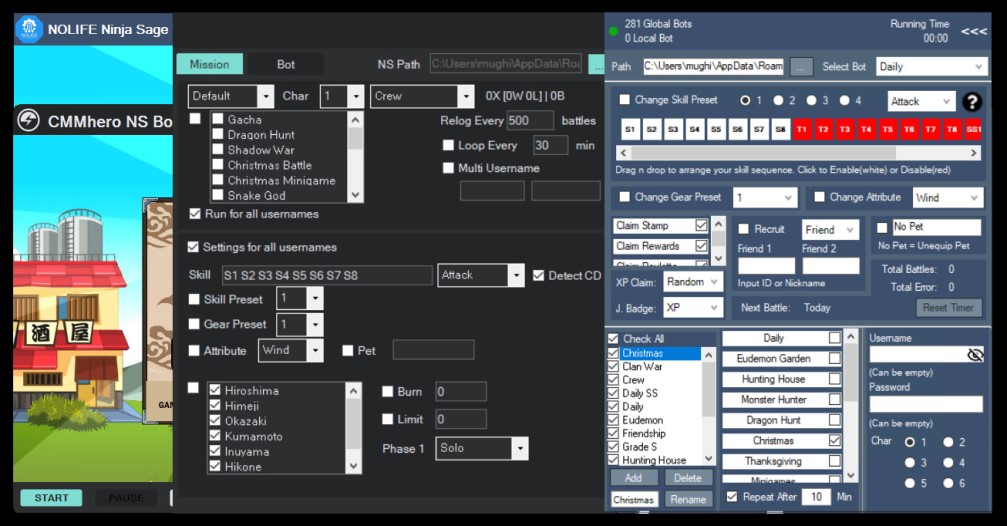Check the Gacha mission checkbox
This screenshot has width=1007, height=526.
click(x=218, y=119)
